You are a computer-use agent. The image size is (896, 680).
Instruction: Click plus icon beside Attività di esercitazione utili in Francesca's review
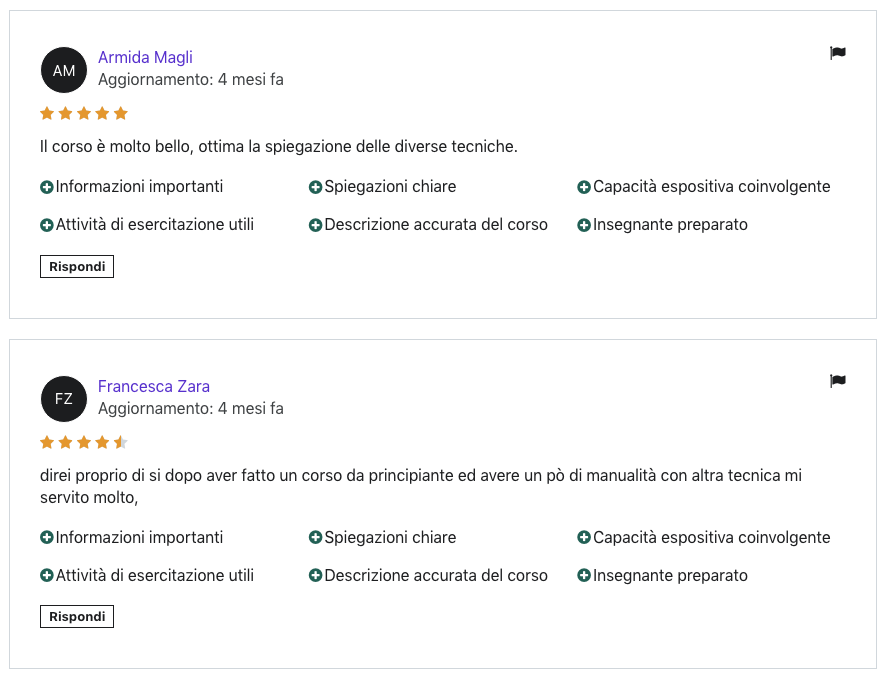point(47,576)
